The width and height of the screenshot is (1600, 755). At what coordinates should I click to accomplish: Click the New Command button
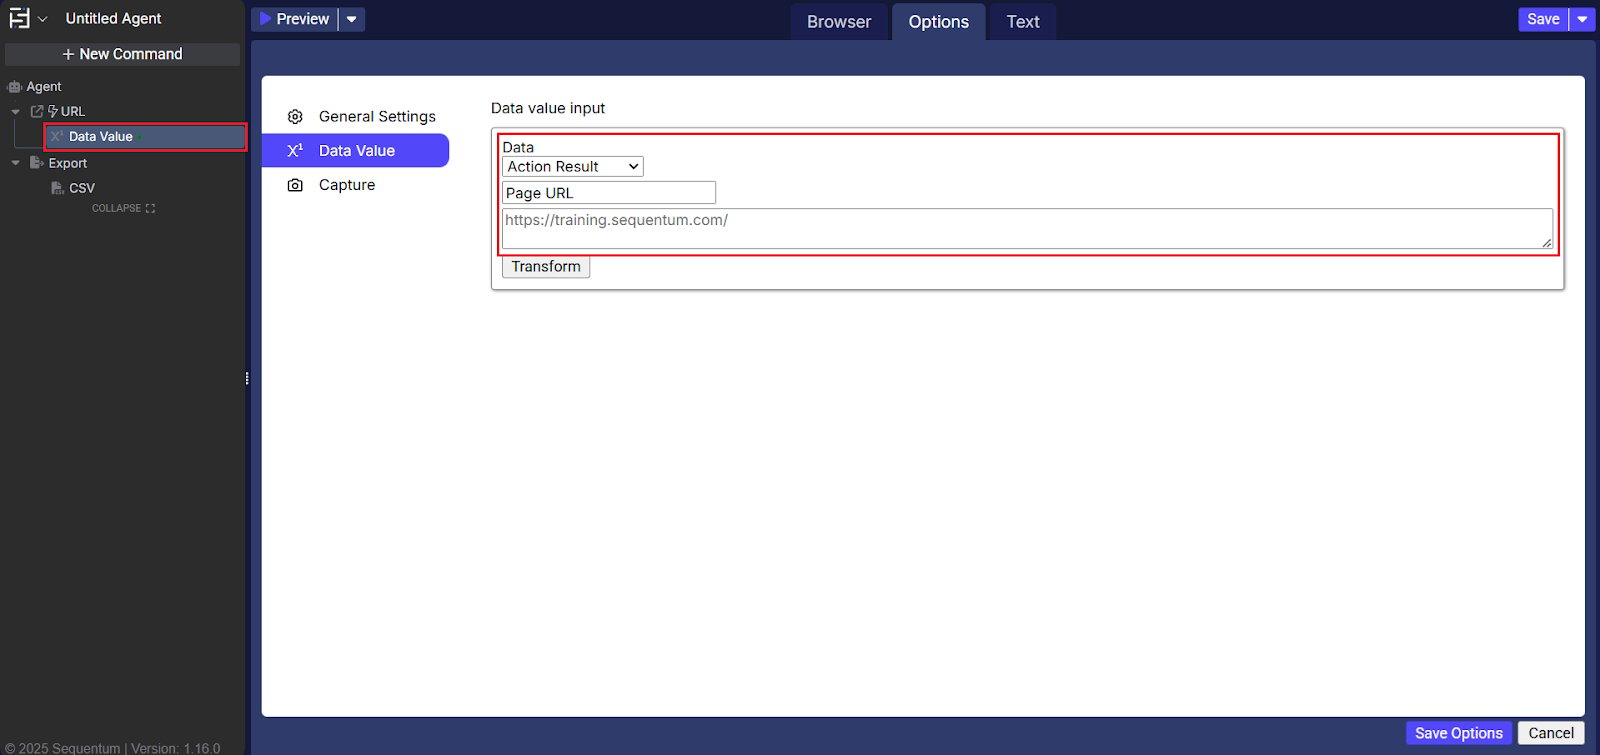pos(122,54)
